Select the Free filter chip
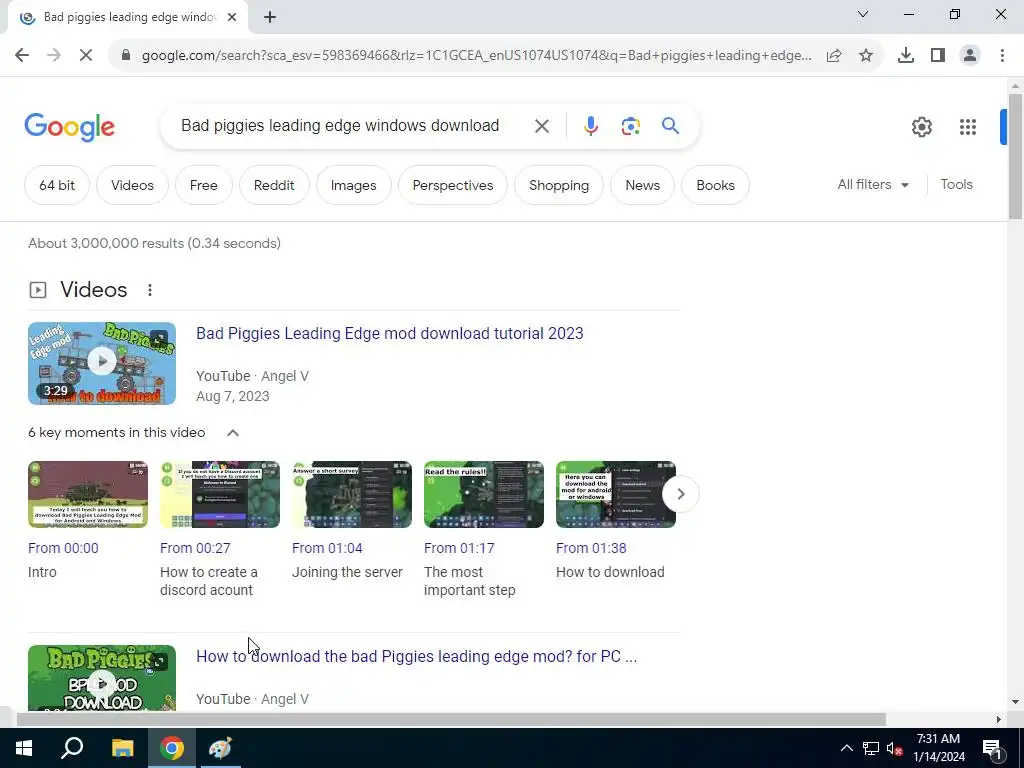Image resolution: width=1024 pixels, height=768 pixels. point(204,185)
